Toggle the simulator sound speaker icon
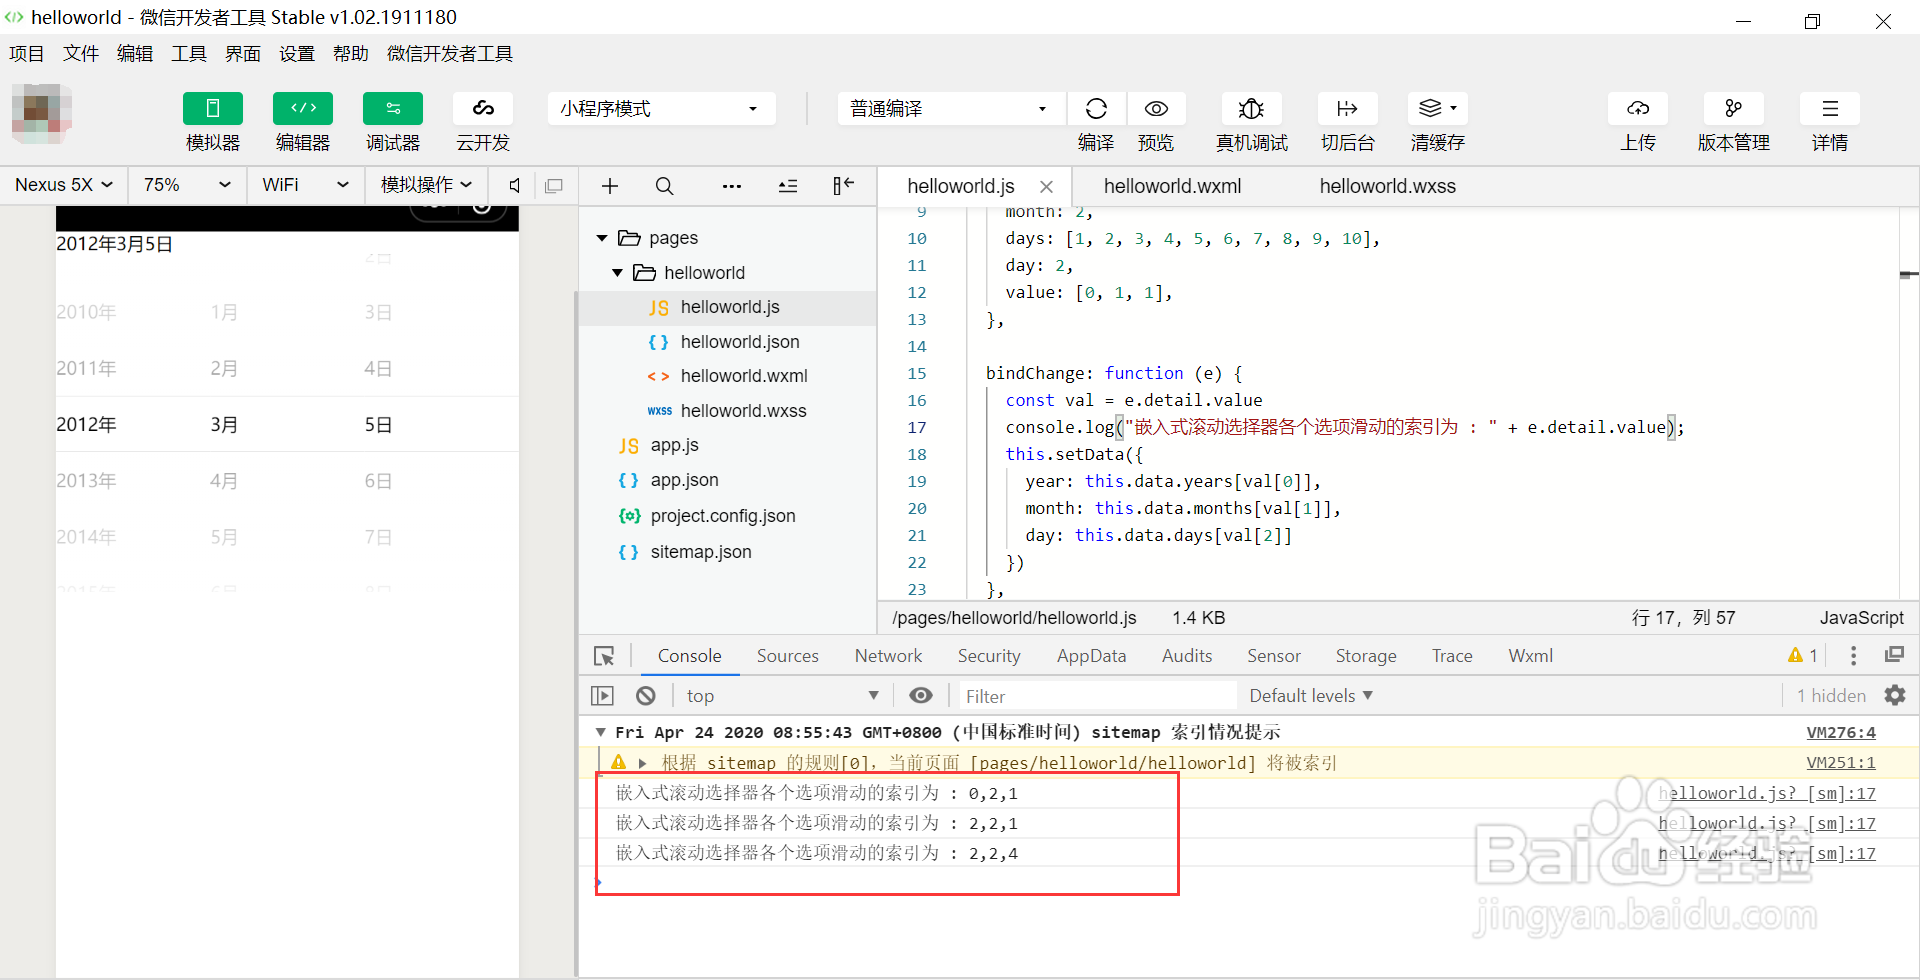Screen dimensions: 1920x980 click(x=515, y=185)
